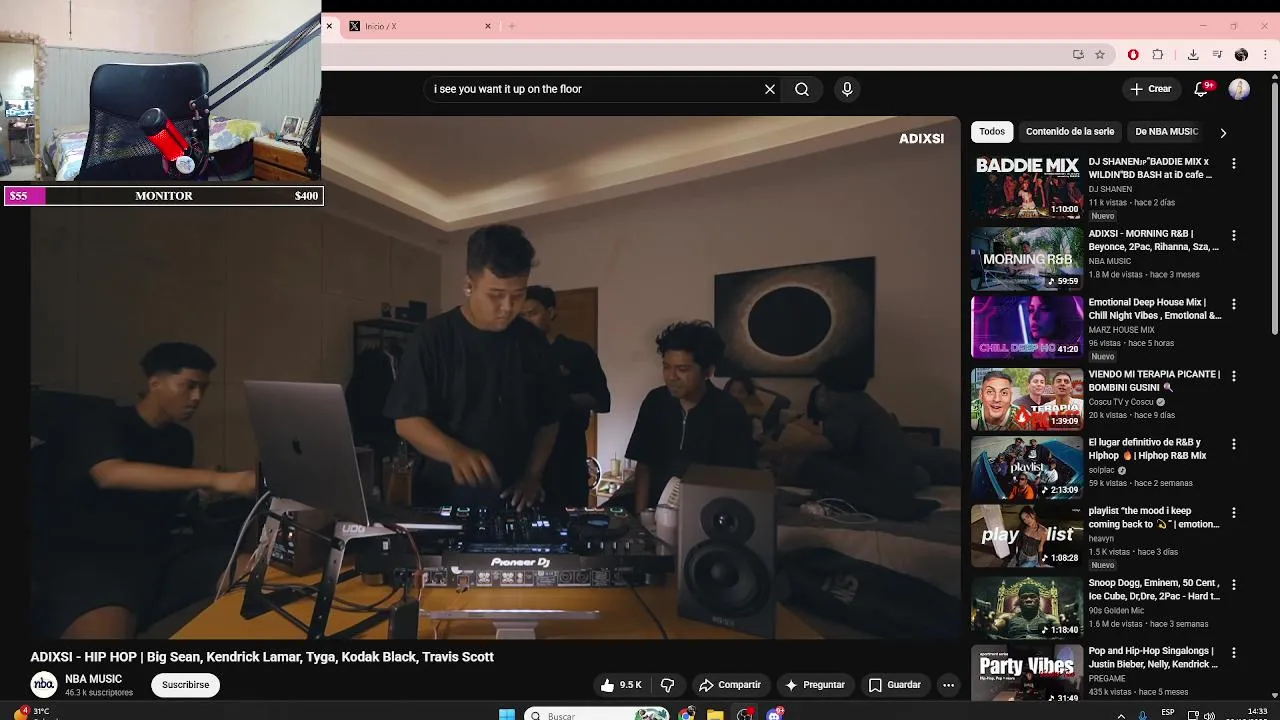Image resolution: width=1280 pixels, height=720 pixels.
Task: Open more actions ellipsis below the video
Action: point(948,685)
